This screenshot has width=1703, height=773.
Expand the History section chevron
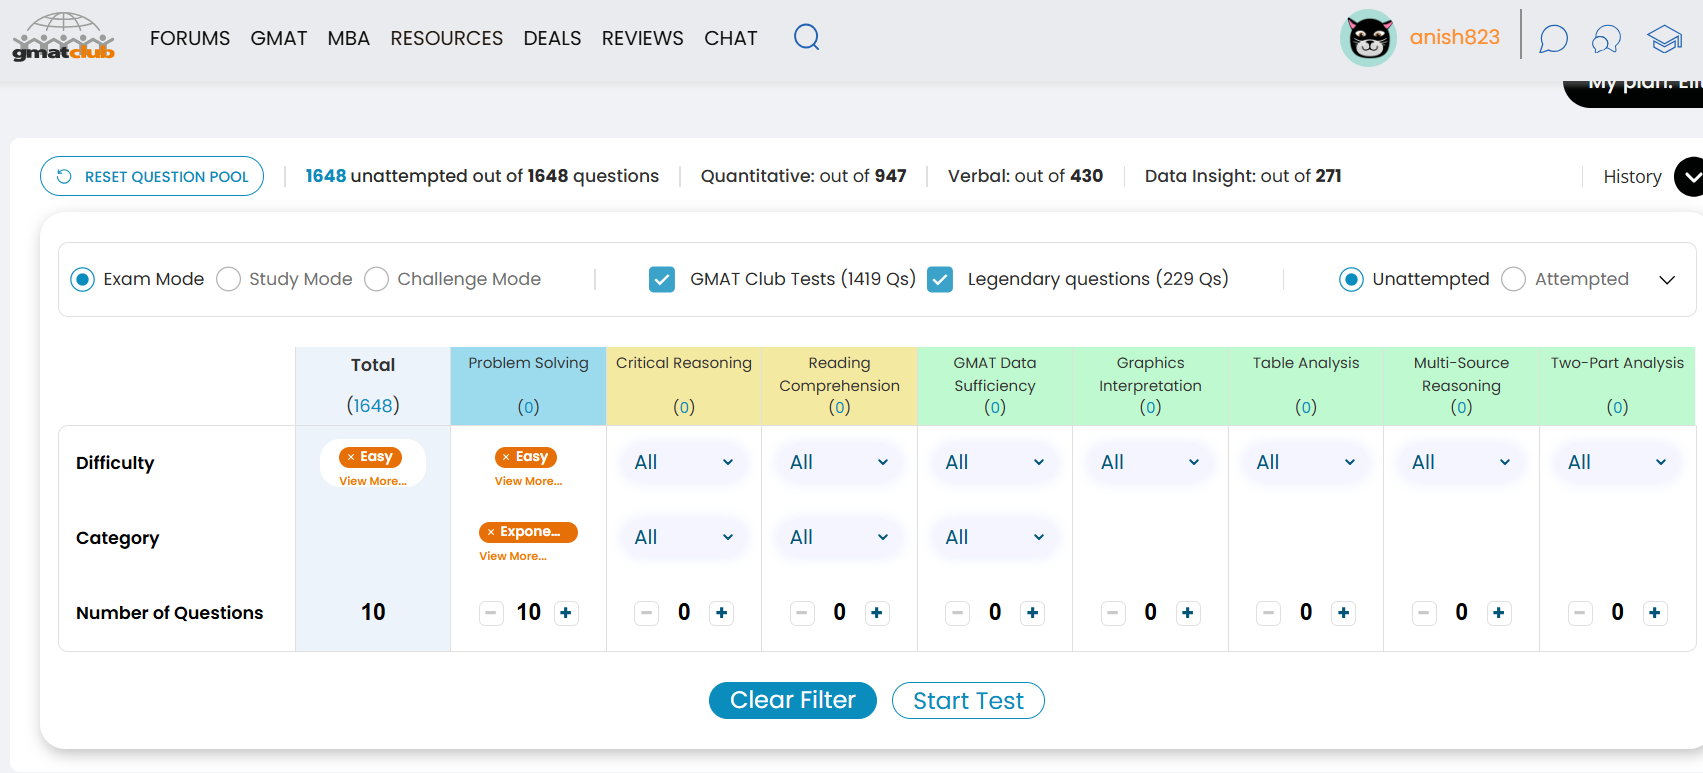(1689, 177)
